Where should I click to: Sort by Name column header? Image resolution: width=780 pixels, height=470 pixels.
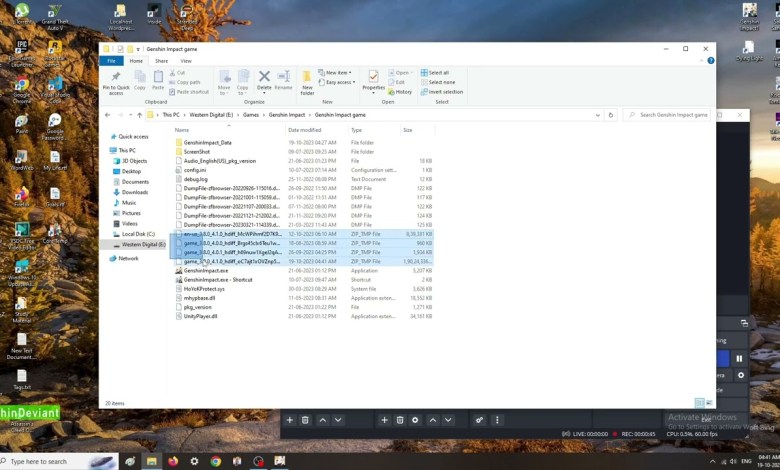pos(229,130)
